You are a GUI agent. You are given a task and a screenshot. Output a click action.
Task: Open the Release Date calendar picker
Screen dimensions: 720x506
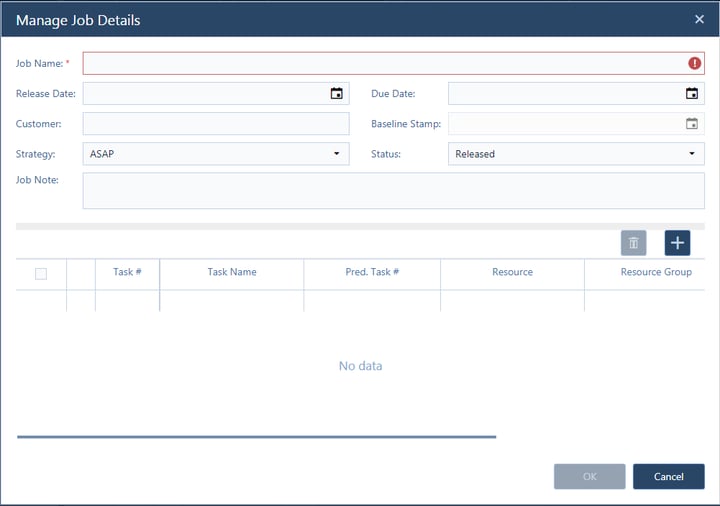(337, 93)
